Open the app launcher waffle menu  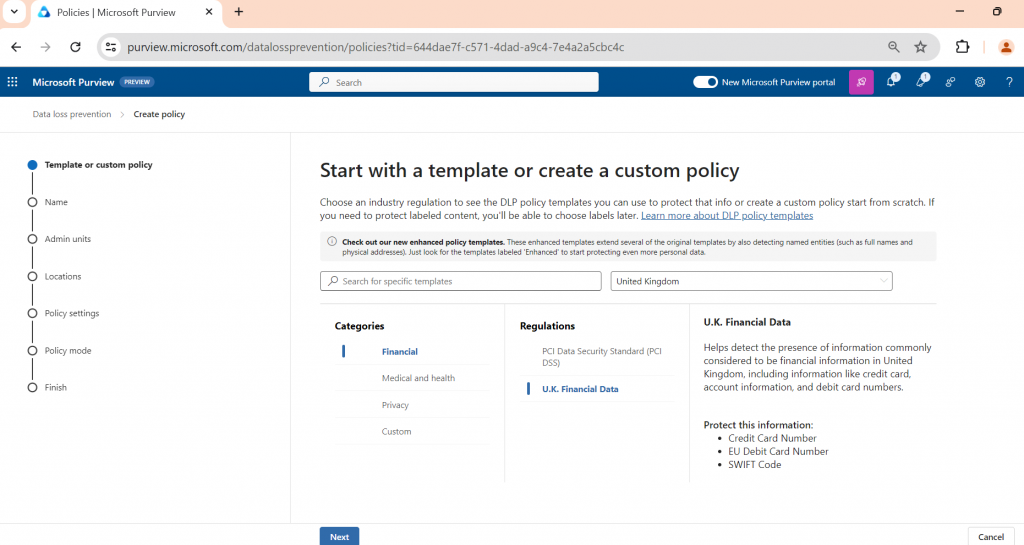13,82
